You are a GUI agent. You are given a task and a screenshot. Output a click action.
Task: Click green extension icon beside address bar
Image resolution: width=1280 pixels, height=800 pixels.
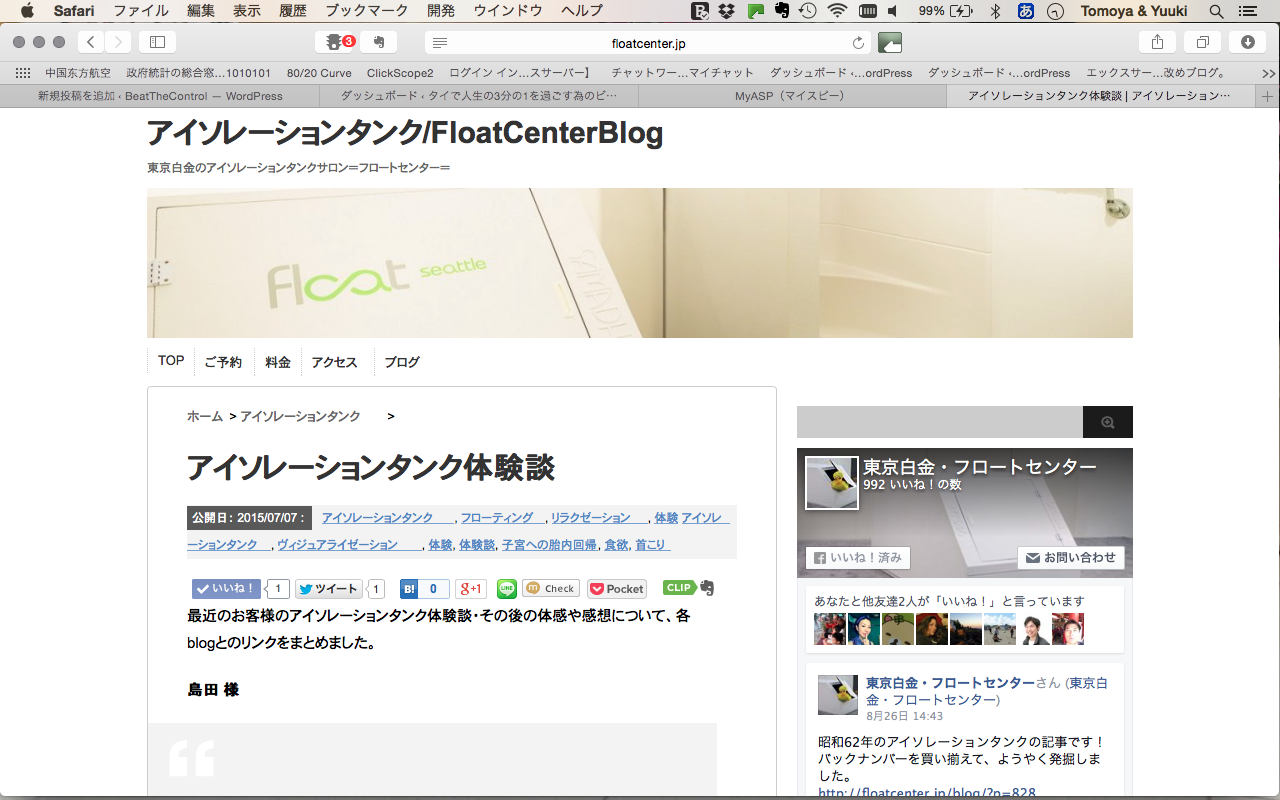[x=890, y=42]
